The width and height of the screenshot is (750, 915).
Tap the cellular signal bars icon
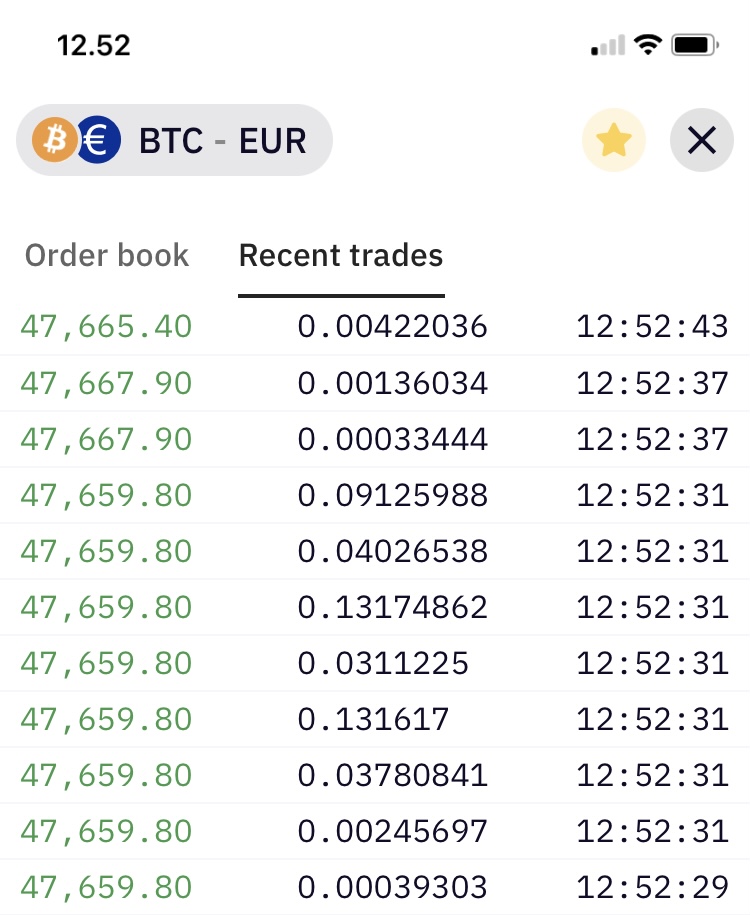(608, 46)
